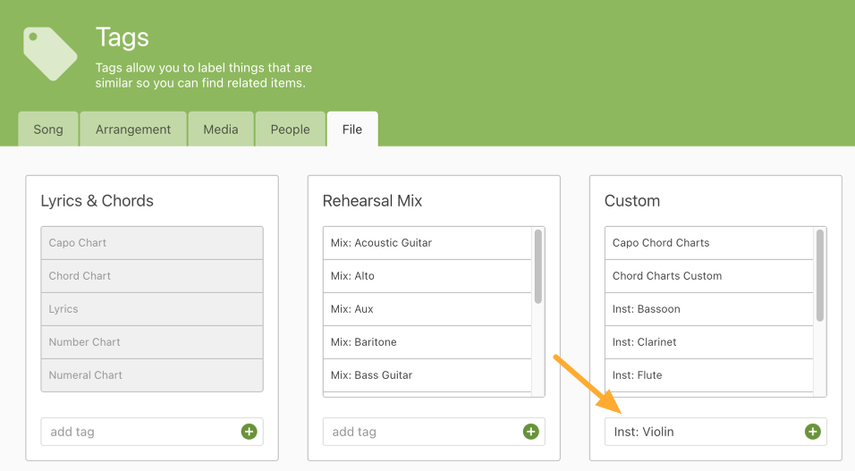Select the Lyrics tag row
Image resolution: width=855 pixels, height=471 pixels.
(152, 309)
